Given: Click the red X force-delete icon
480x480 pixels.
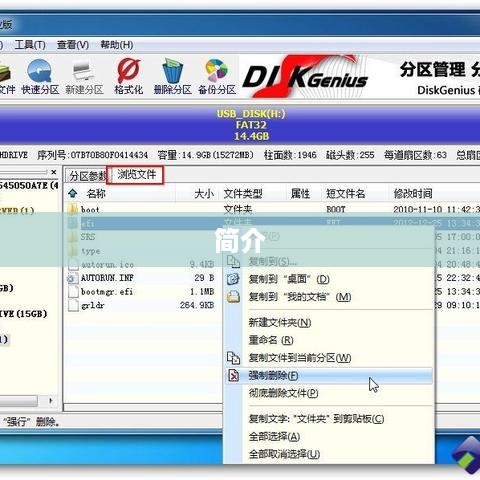Looking at the screenshot, I should pos(233,376).
